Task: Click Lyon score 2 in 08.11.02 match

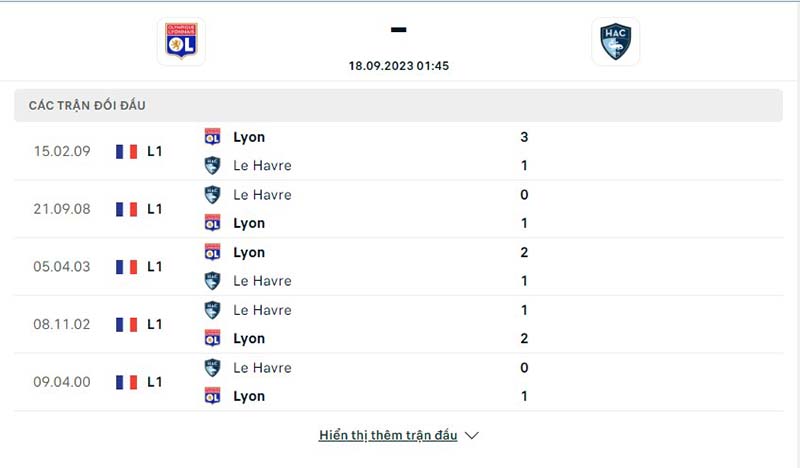Action: tap(524, 338)
